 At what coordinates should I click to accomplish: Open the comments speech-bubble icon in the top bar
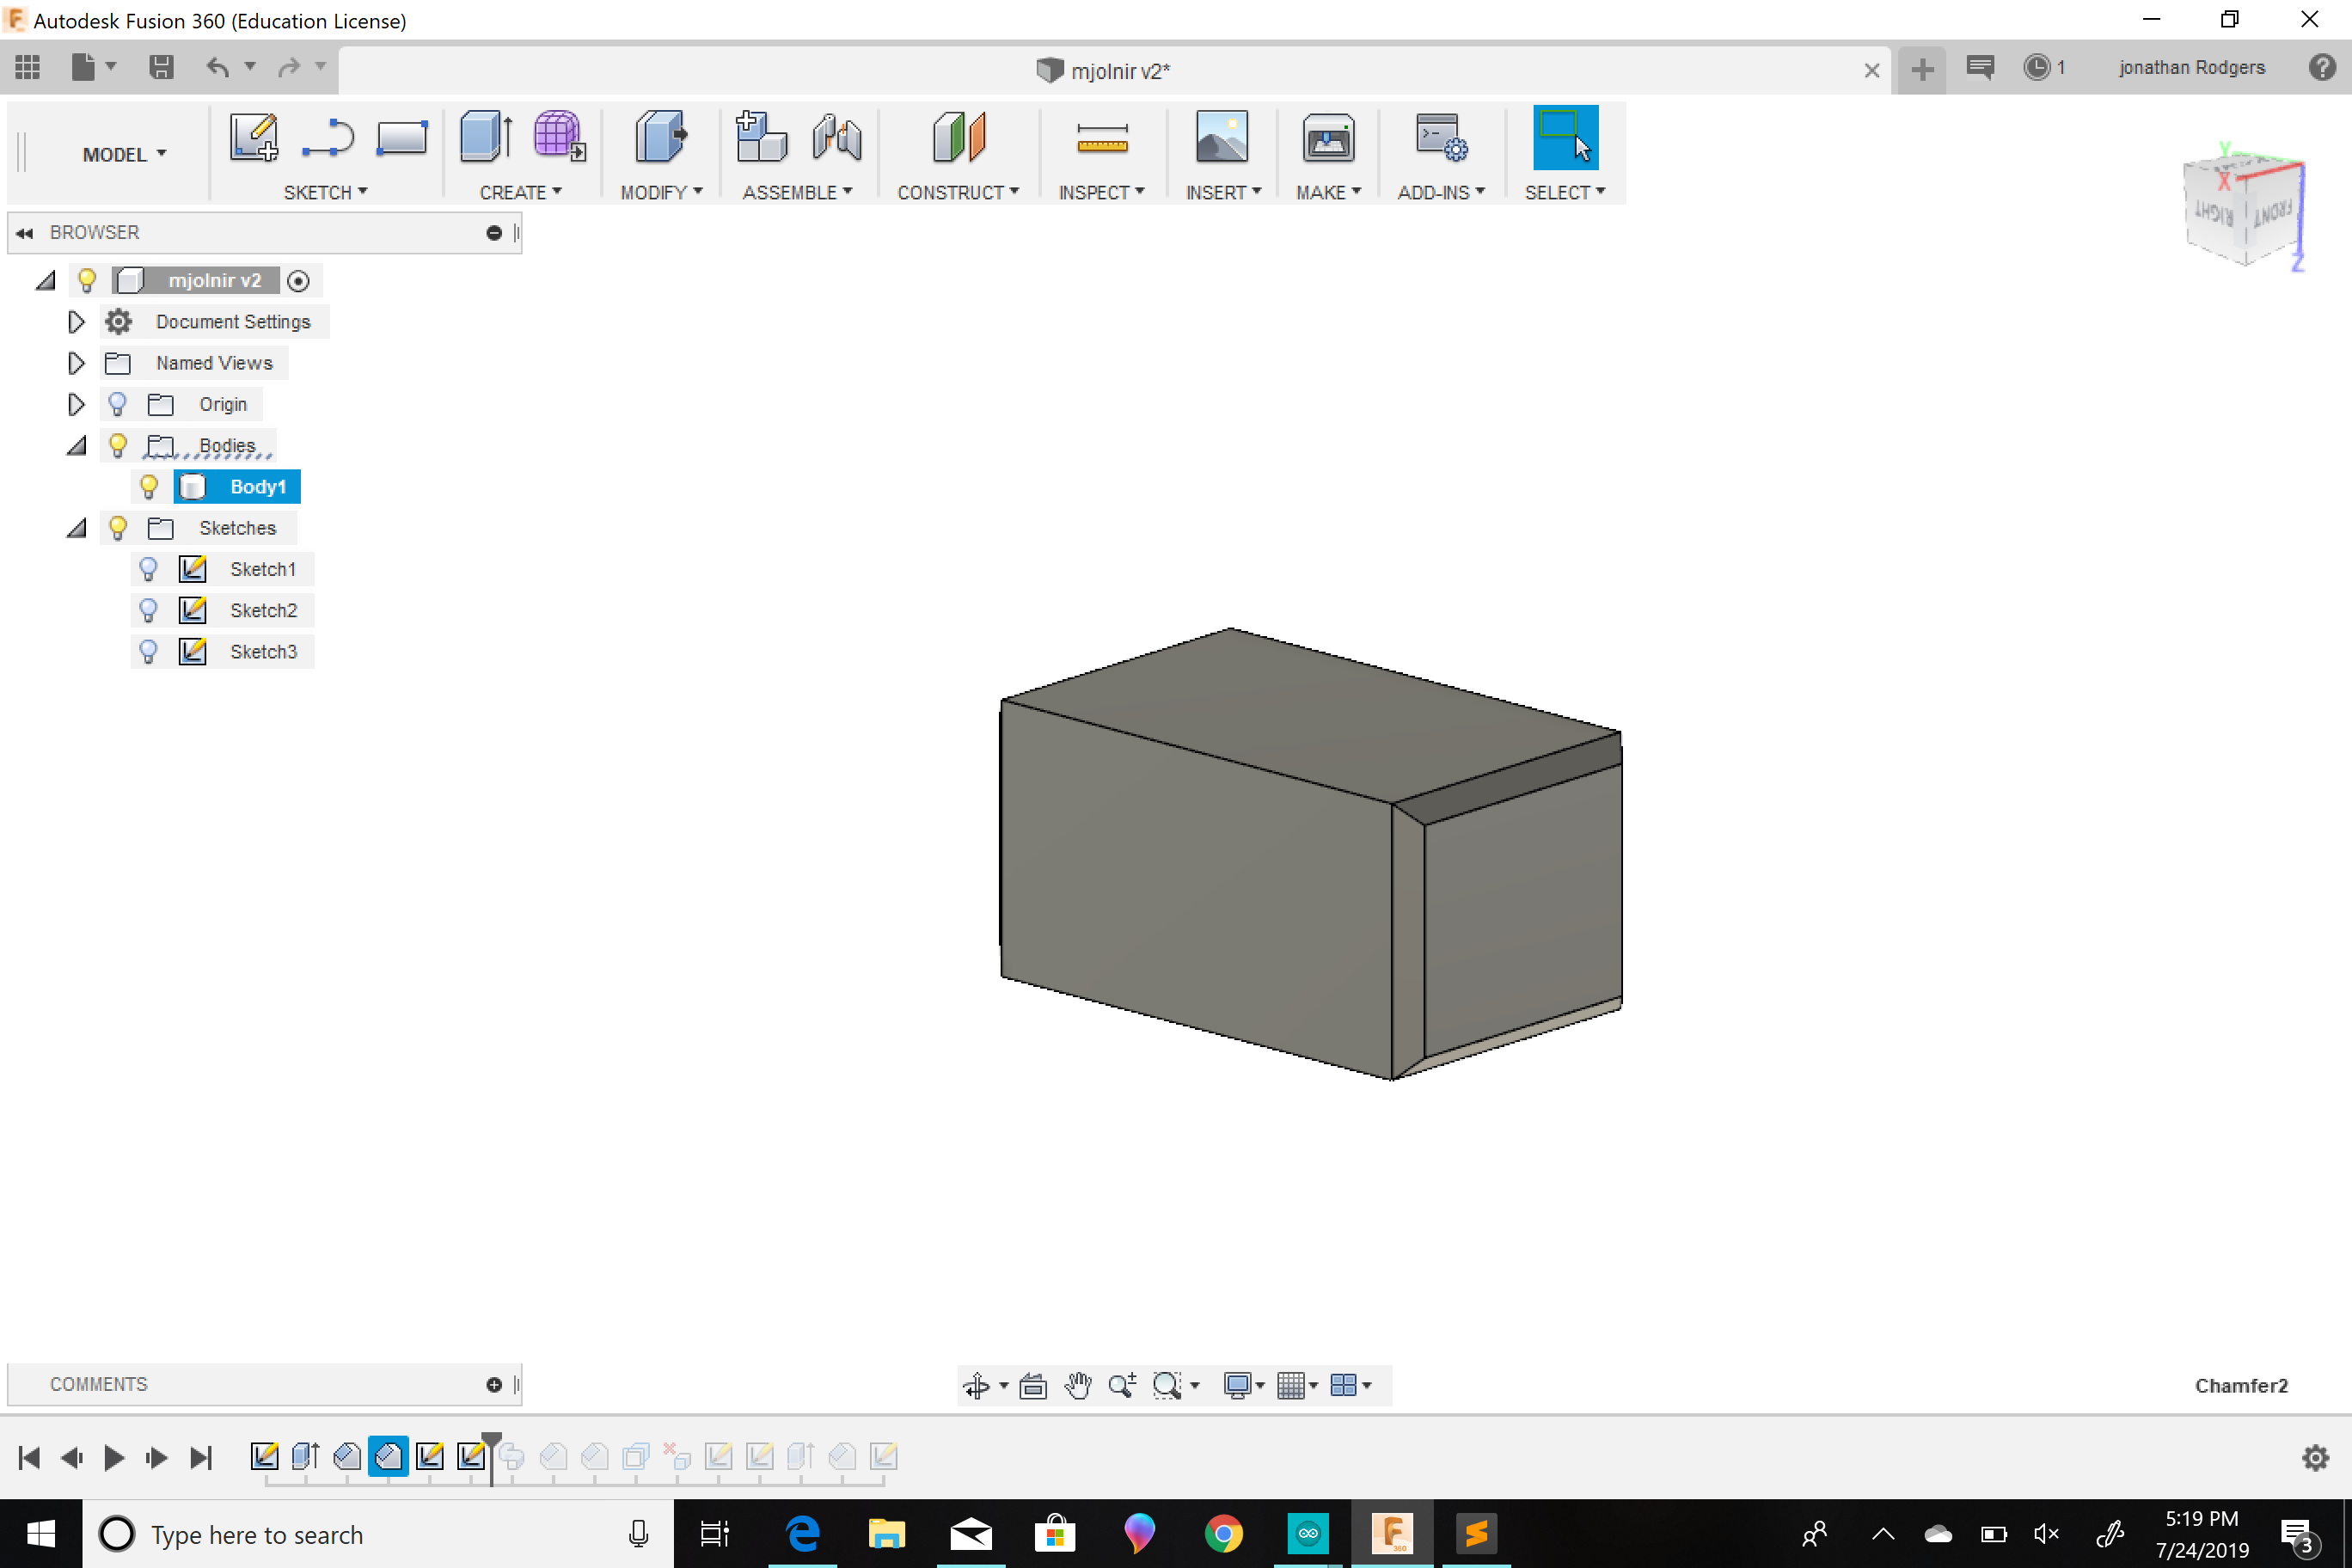[x=1979, y=67]
